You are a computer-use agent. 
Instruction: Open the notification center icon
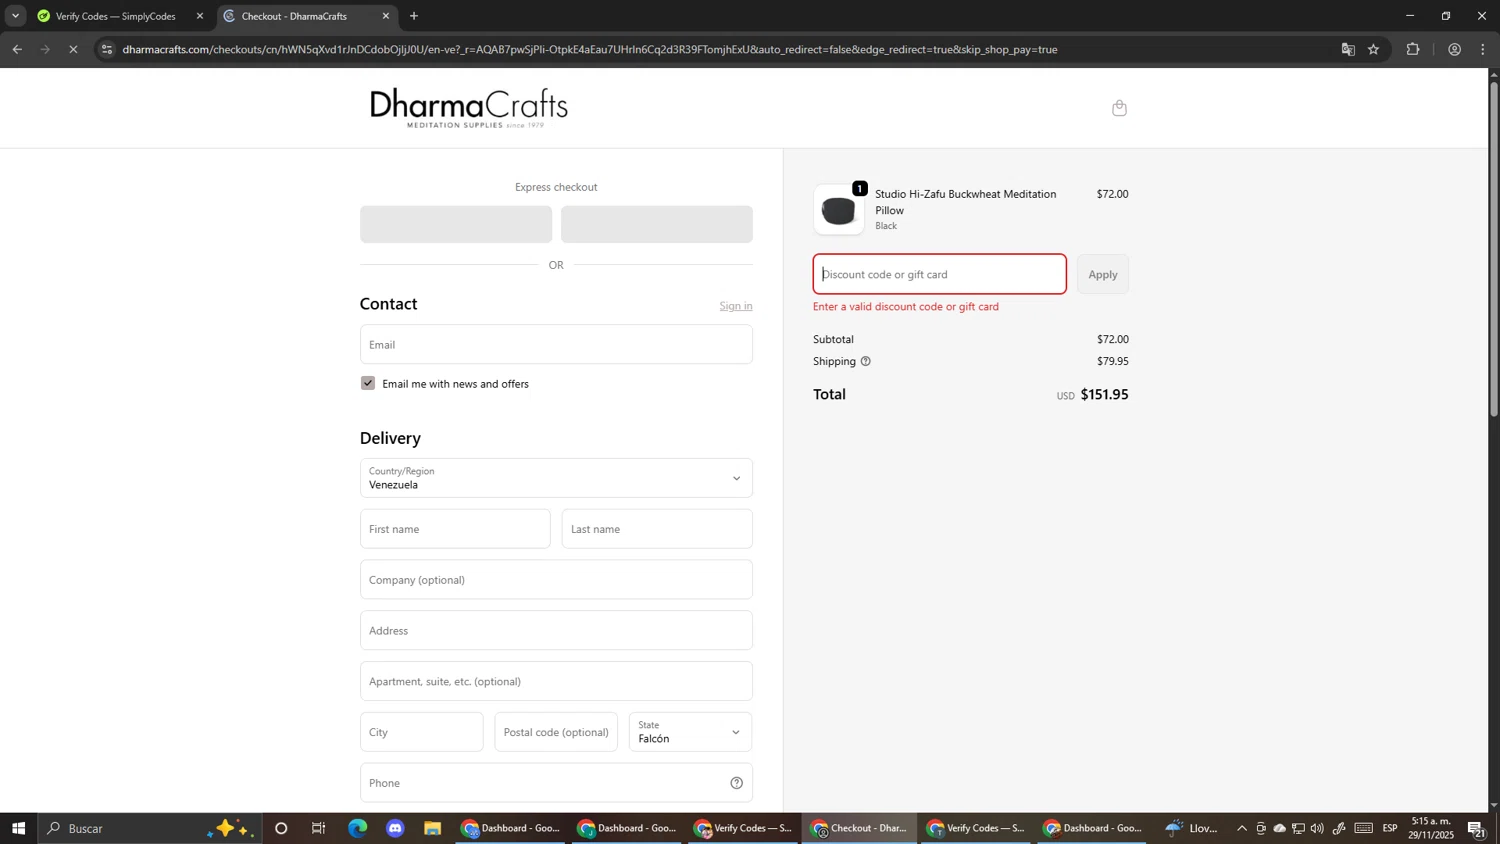(x=1477, y=828)
